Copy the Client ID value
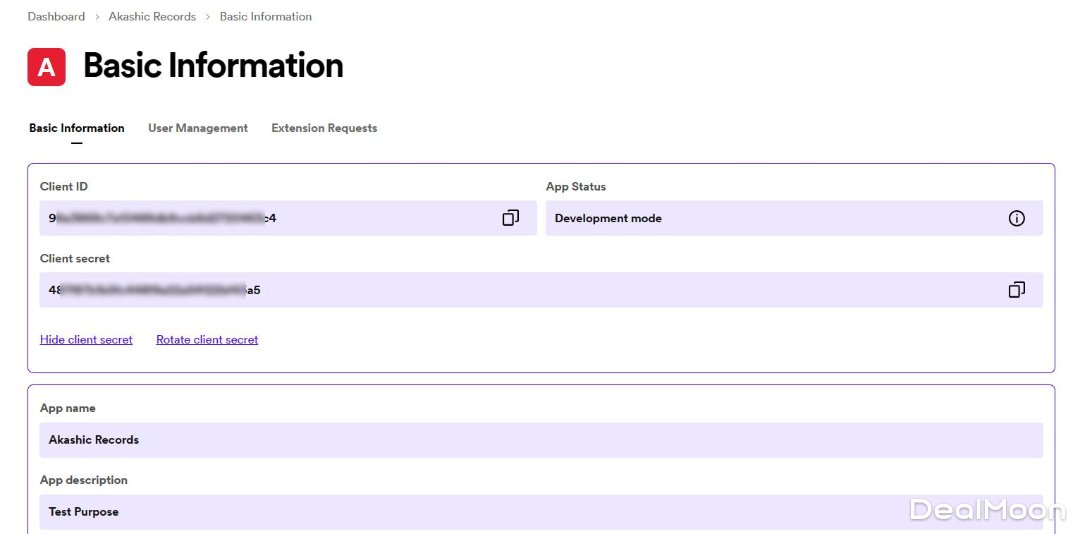The width and height of the screenshot is (1080, 534). [x=510, y=218]
